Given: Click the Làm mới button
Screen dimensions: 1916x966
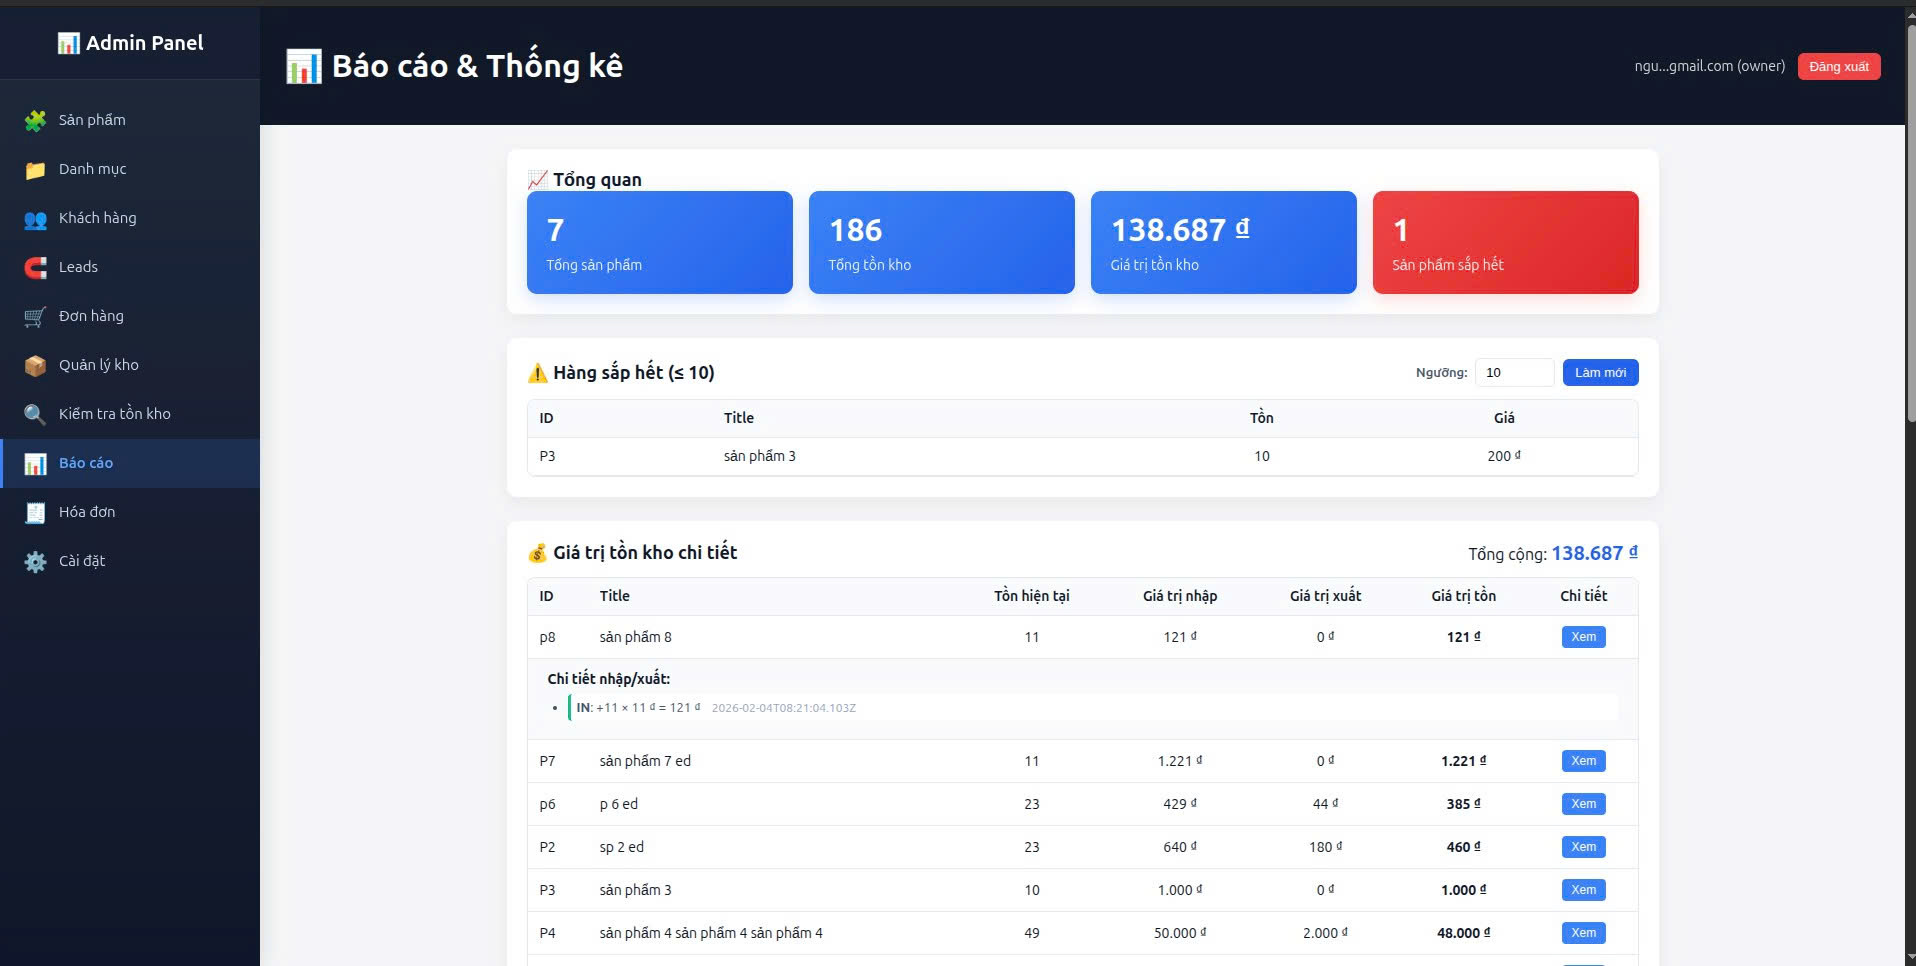Looking at the screenshot, I should [x=1600, y=372].
